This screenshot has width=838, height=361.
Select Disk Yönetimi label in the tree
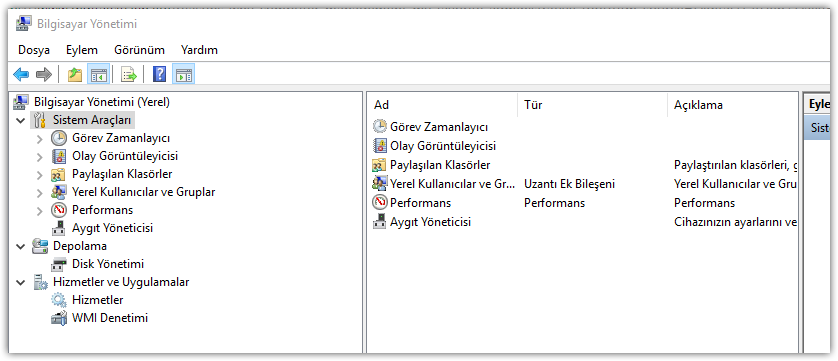[x=108, y=264]
